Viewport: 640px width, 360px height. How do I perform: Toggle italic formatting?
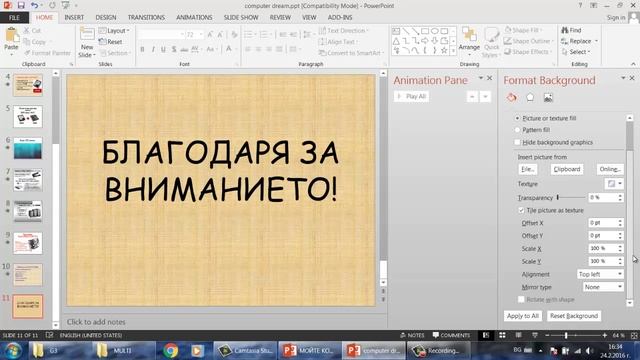153,49
